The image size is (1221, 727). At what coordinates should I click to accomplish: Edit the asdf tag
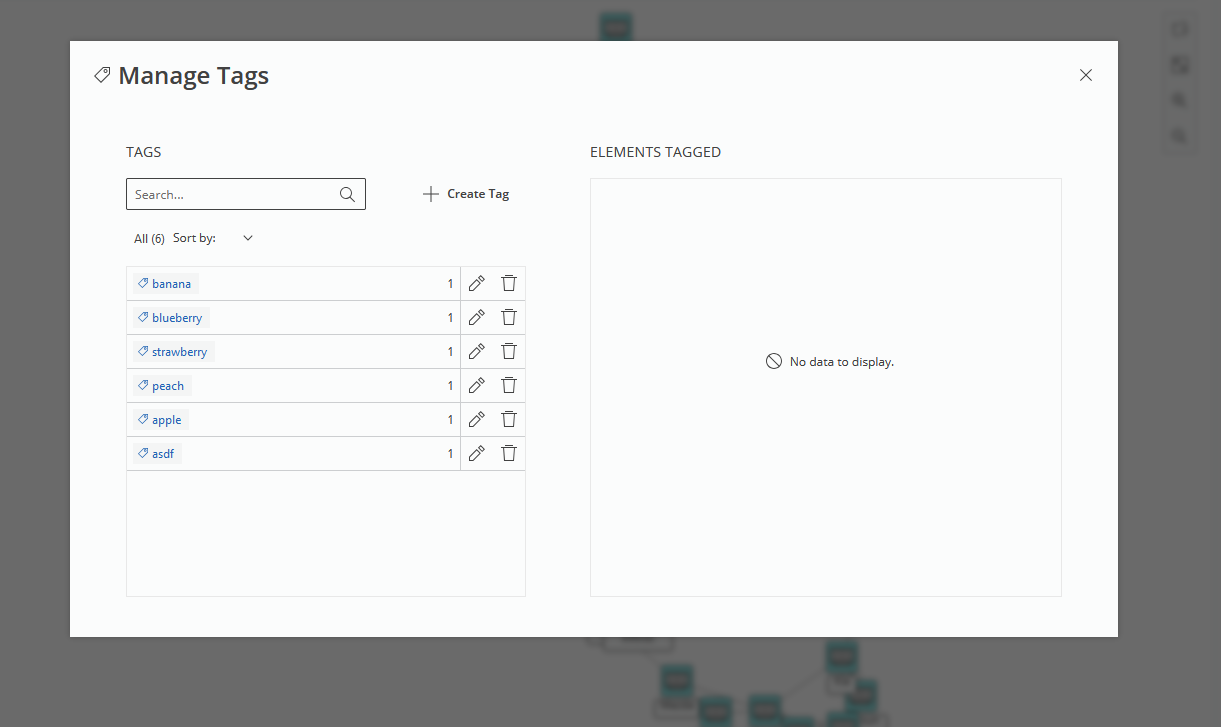tap(477, 454)
